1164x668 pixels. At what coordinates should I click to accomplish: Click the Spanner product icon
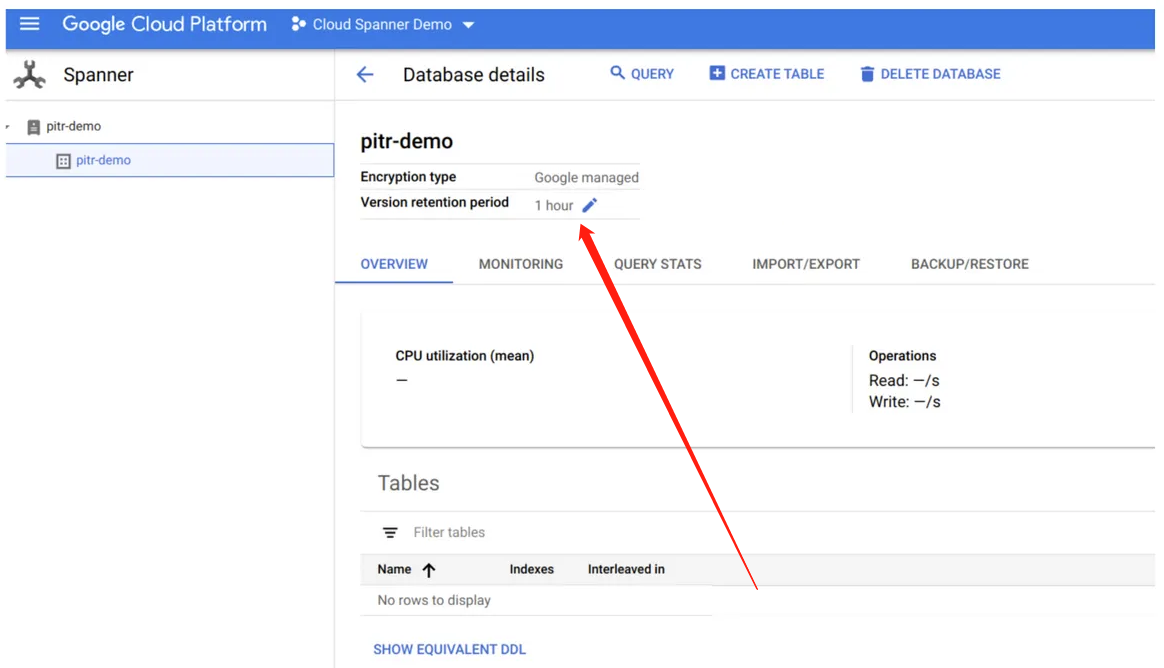(30, 75)
